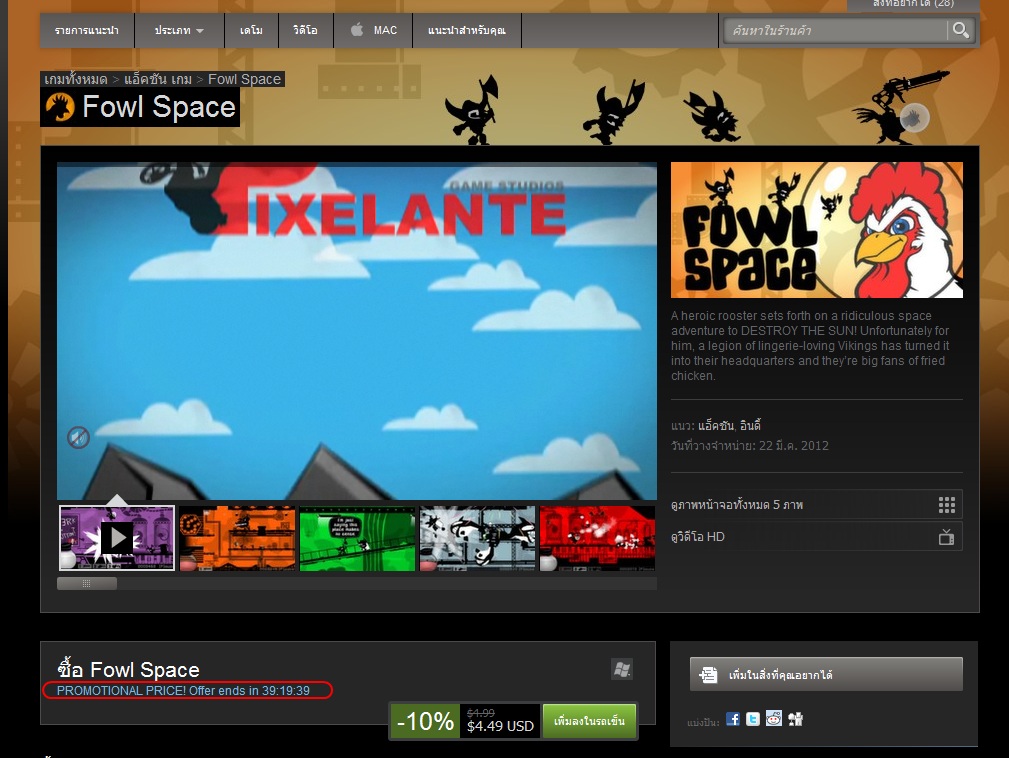Viewport: 1009px width, 758px height.
Task: Click the grid icon for all screenshots
Action: 947,505
